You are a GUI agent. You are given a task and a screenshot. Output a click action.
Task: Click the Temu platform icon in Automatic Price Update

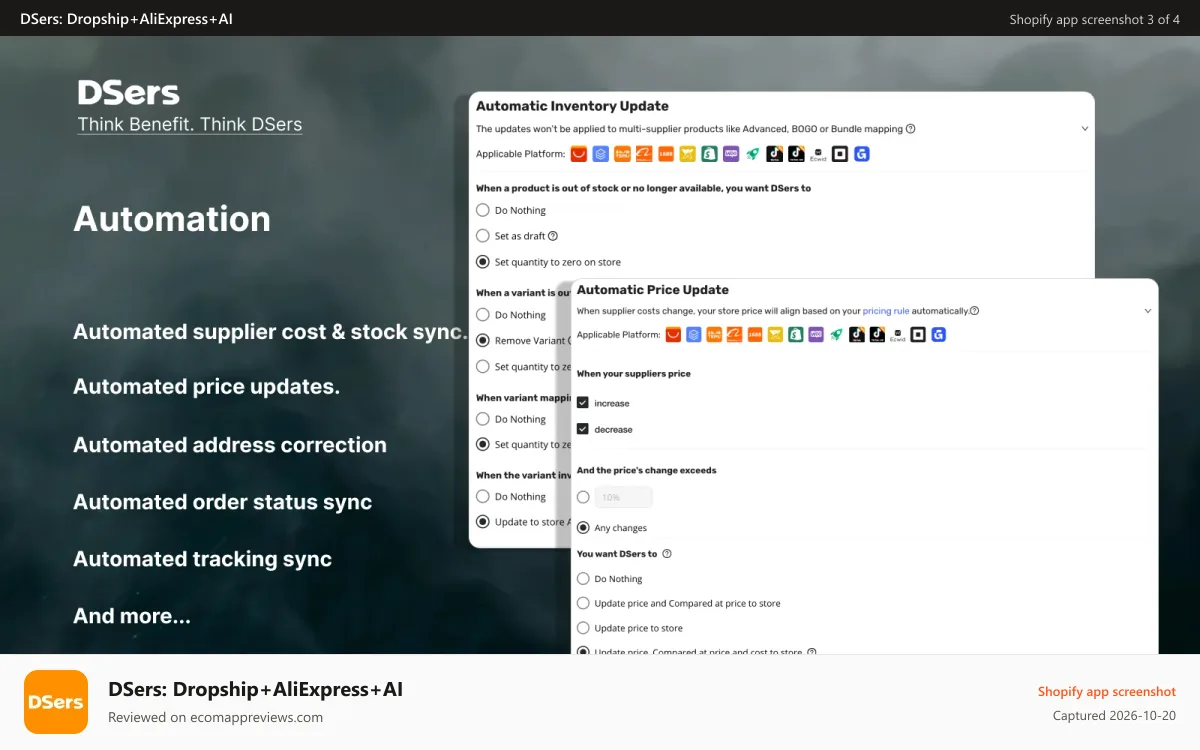(x=714, y=334)
